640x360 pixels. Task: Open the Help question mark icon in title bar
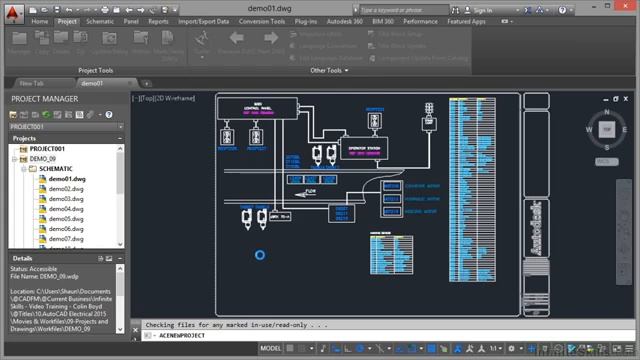(x=562, y=10)
